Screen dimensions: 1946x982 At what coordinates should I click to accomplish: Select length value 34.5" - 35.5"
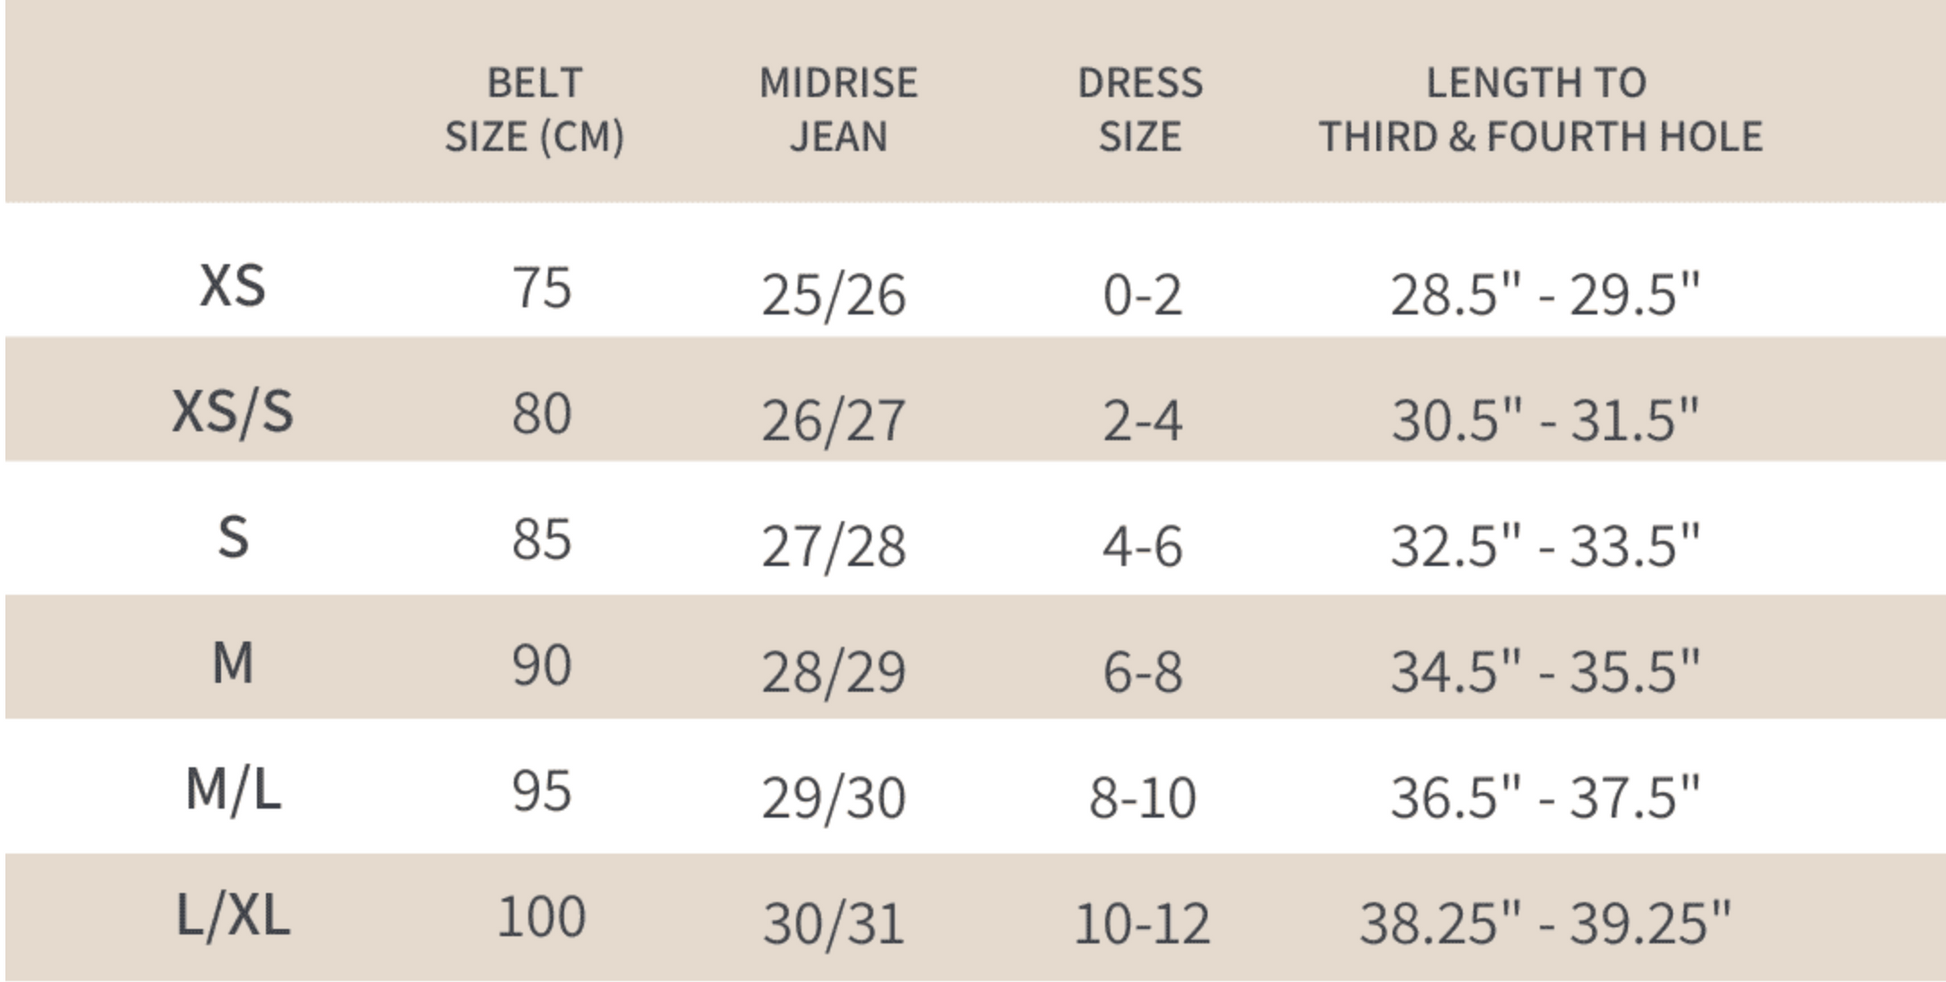1544,671
